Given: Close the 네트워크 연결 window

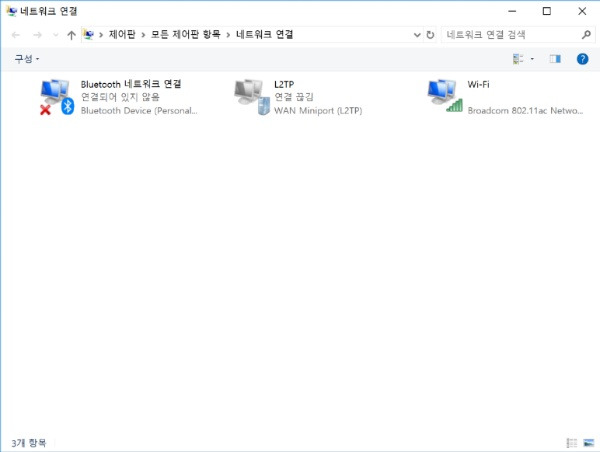Looking at the screenshot, I should pos(582,11).
